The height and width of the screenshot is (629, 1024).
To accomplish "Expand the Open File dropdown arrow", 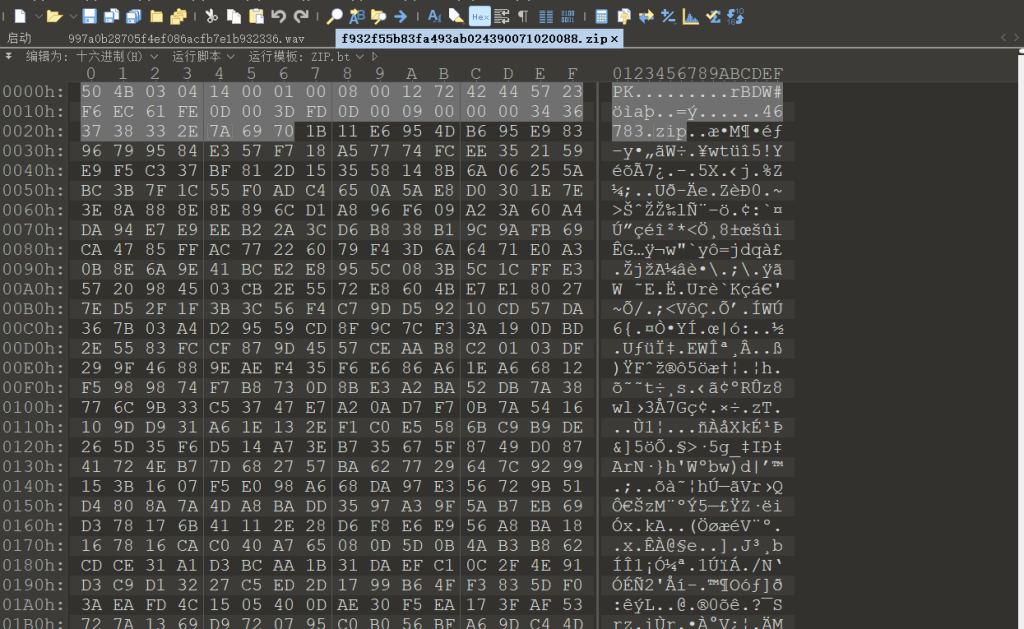I will point(71,17).
